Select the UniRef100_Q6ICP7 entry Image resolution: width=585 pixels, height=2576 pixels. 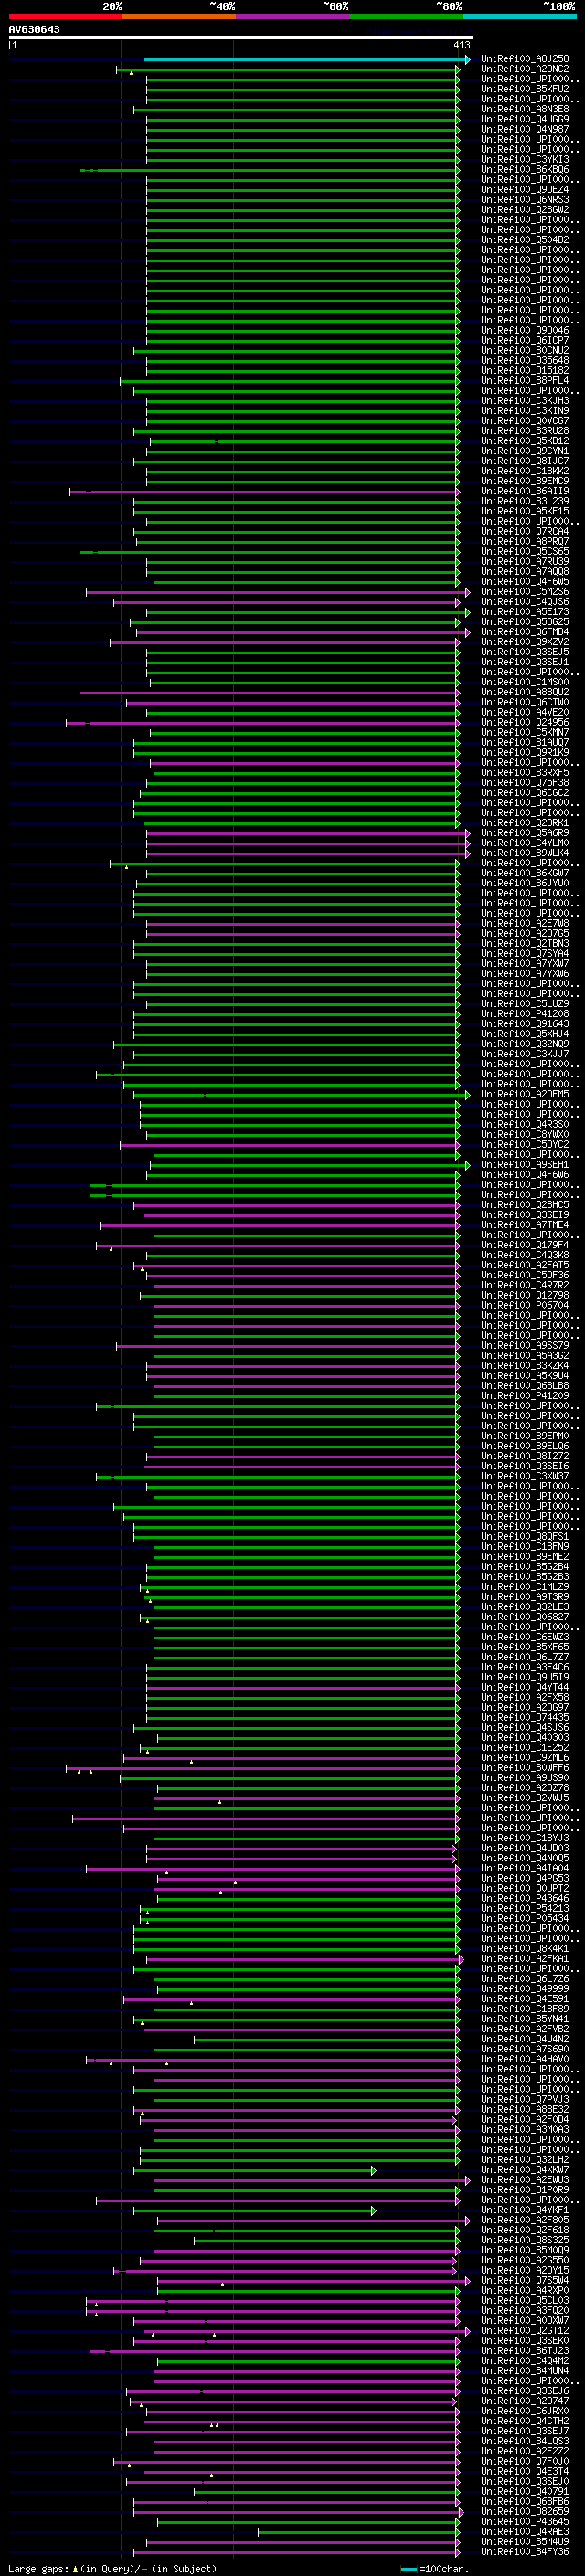point(525,341)
